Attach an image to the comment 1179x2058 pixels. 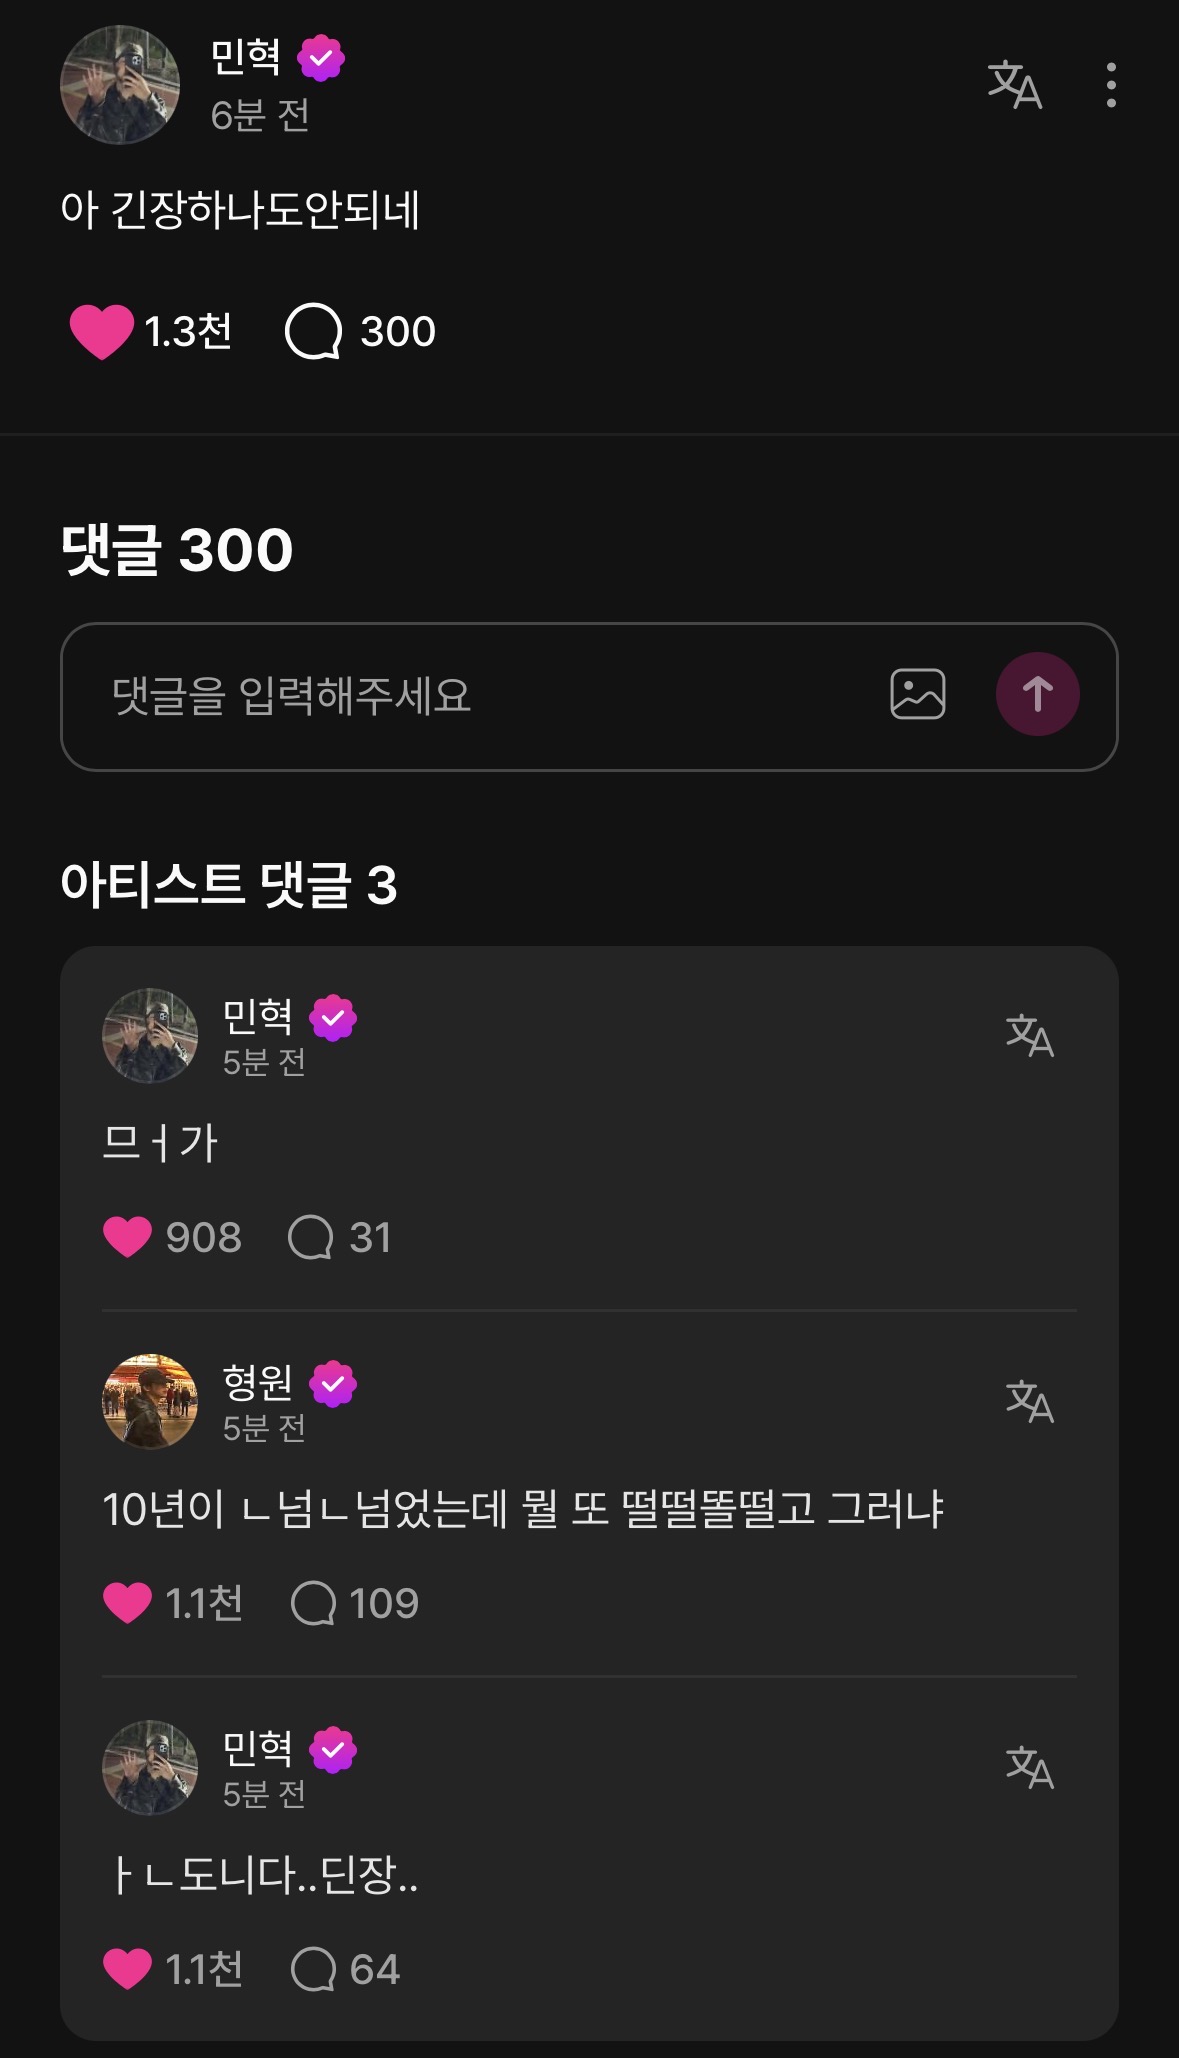click(917, 694)
